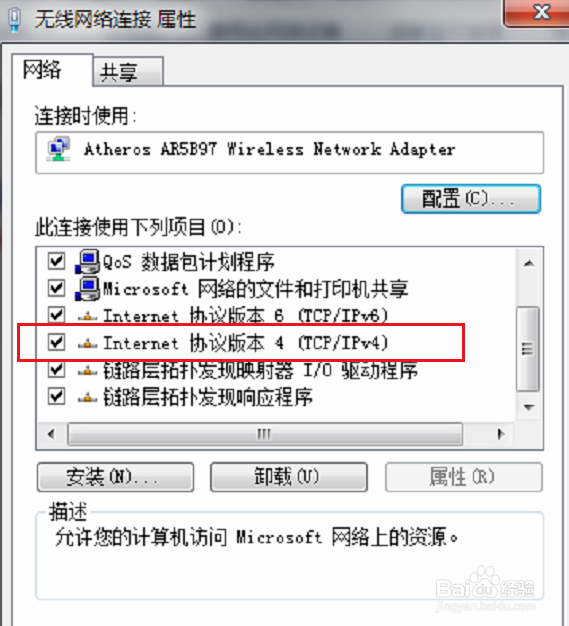This screenshot has height=626, width=569.
Task: Click the horizontal scrollbar thumb below the list
Action: point(265,434)
